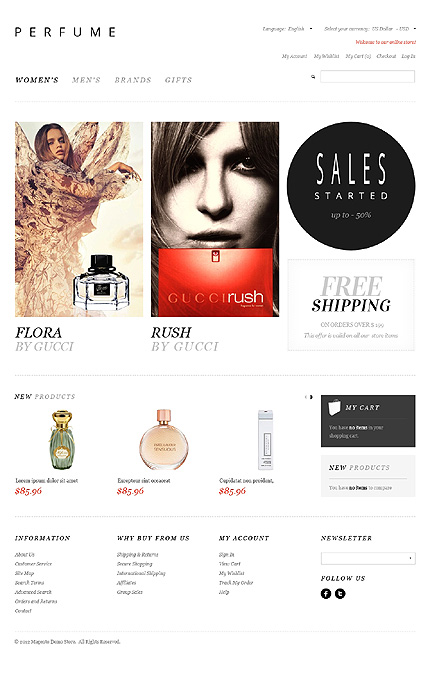The width and height of the screenshot is (430, 680).
Task: Open the Twitter follow icon
Action: 340,594
